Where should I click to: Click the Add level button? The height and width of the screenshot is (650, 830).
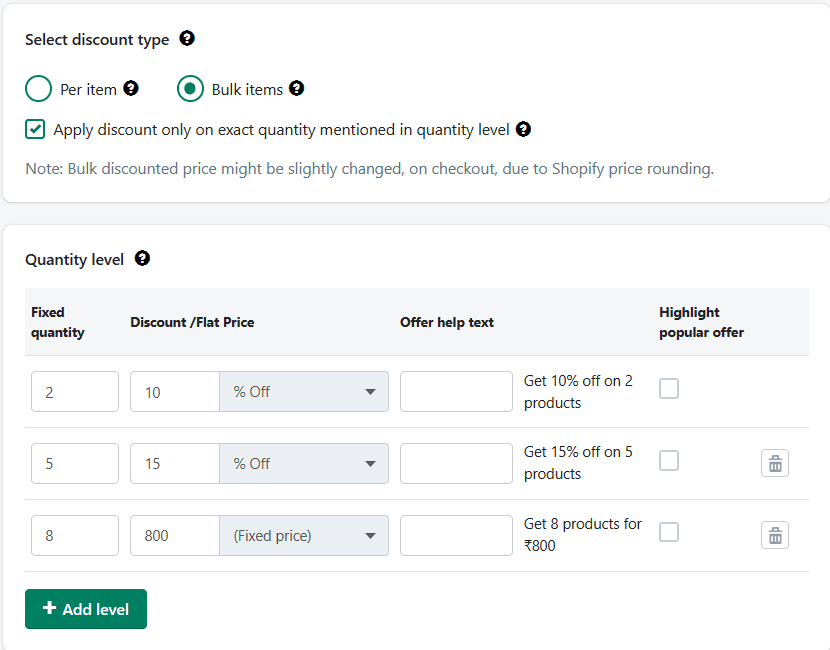(x=86, y=609)
